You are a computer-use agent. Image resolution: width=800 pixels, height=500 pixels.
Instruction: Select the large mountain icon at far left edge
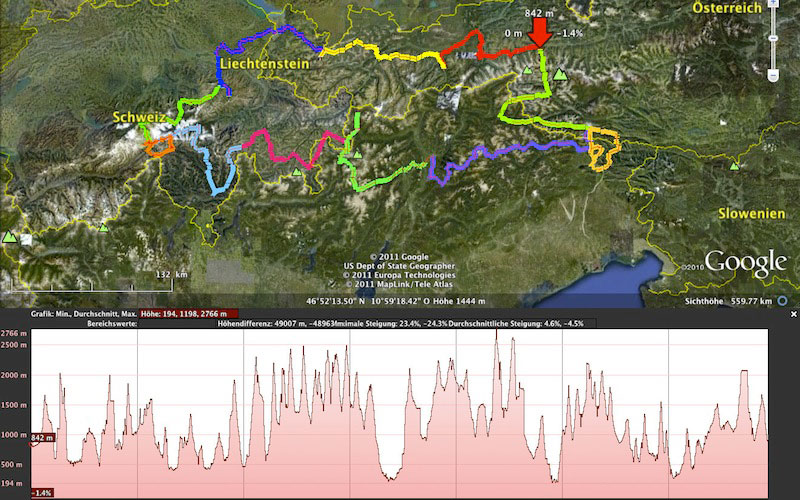10,237
